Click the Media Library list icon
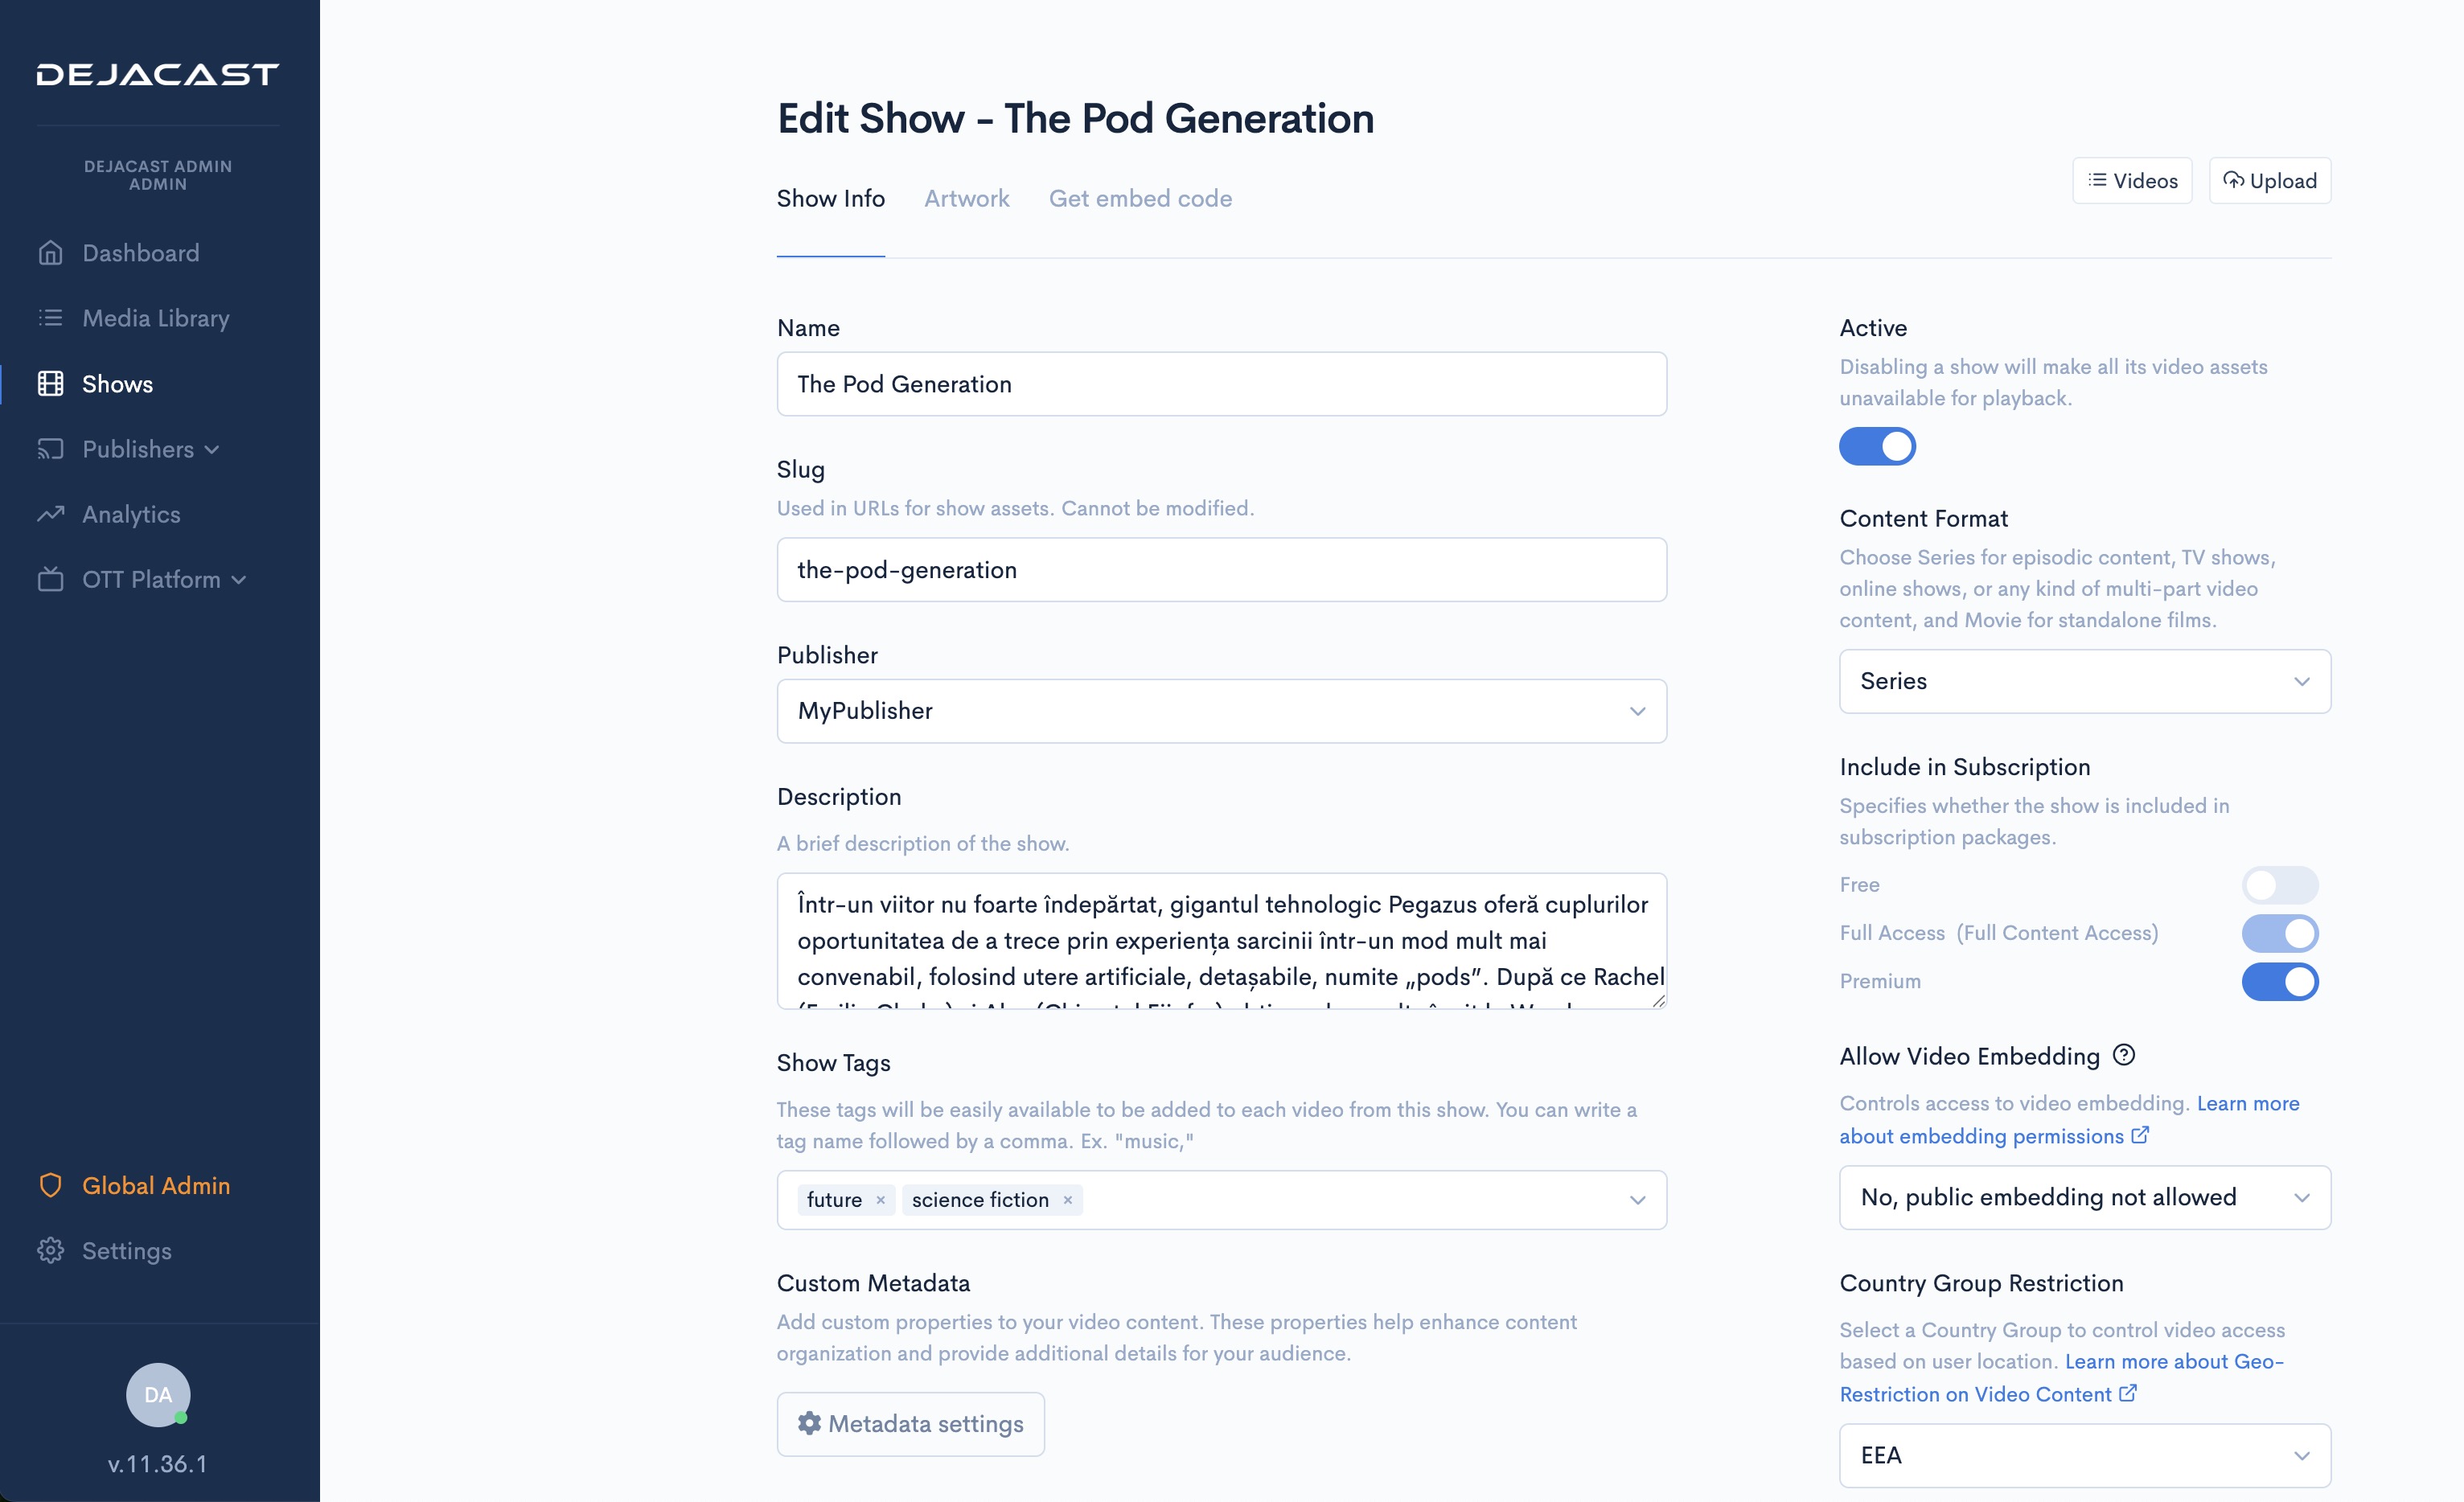 (x=50, y=318)
